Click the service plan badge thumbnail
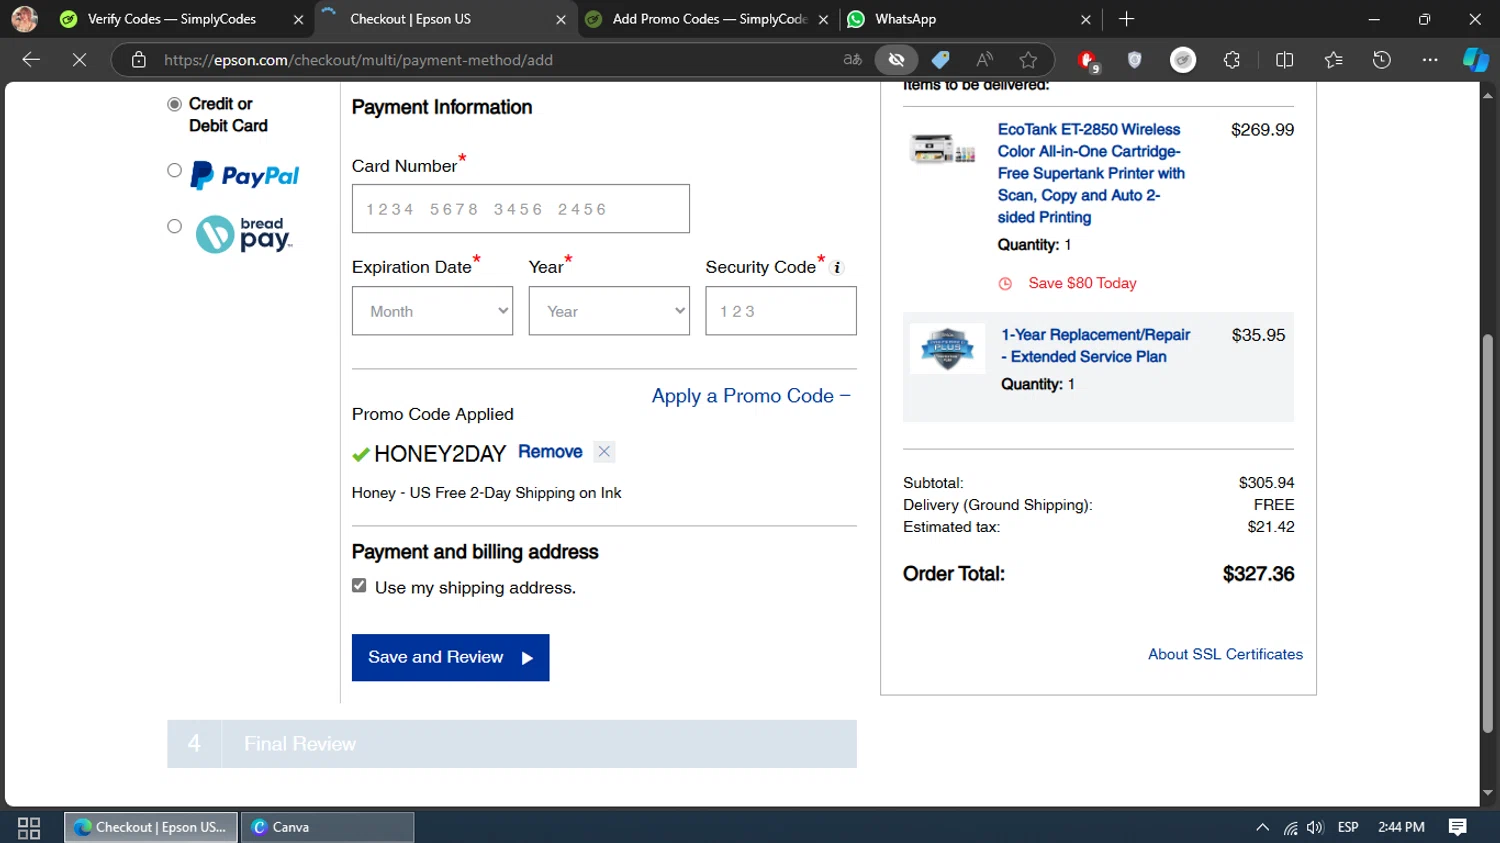The width and height of the screenshot is (1500, 843). (947, 349)
